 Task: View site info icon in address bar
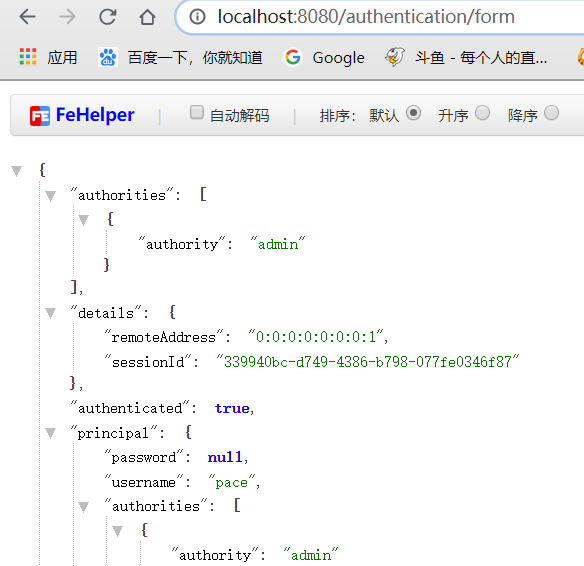197,17
